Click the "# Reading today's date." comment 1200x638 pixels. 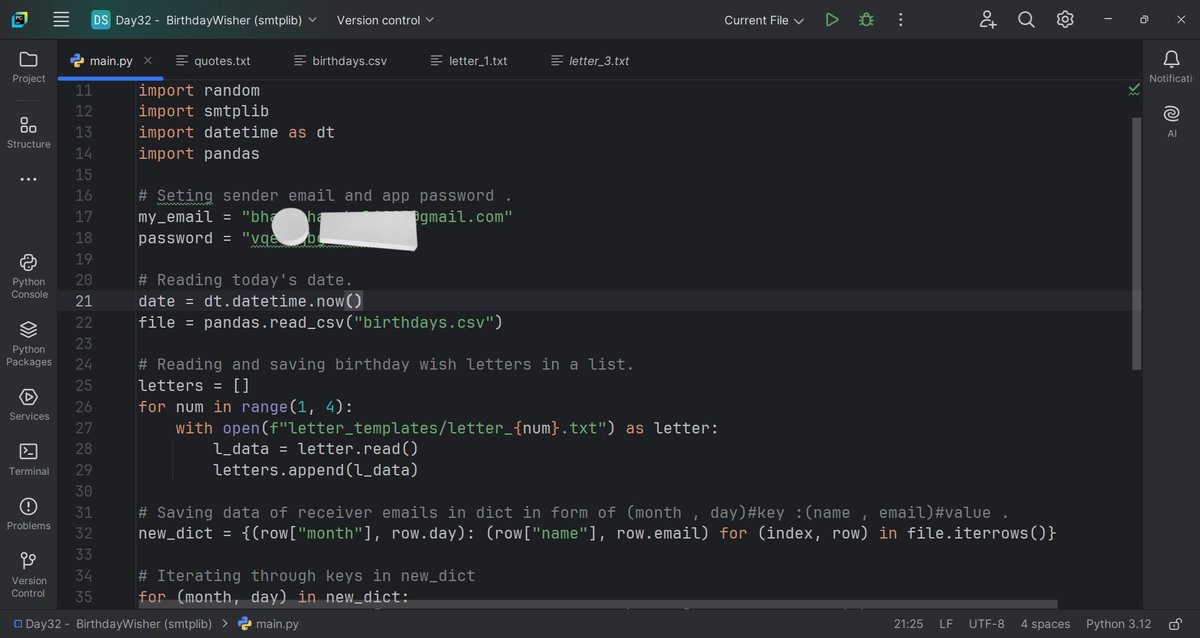(x=246, y=280)
